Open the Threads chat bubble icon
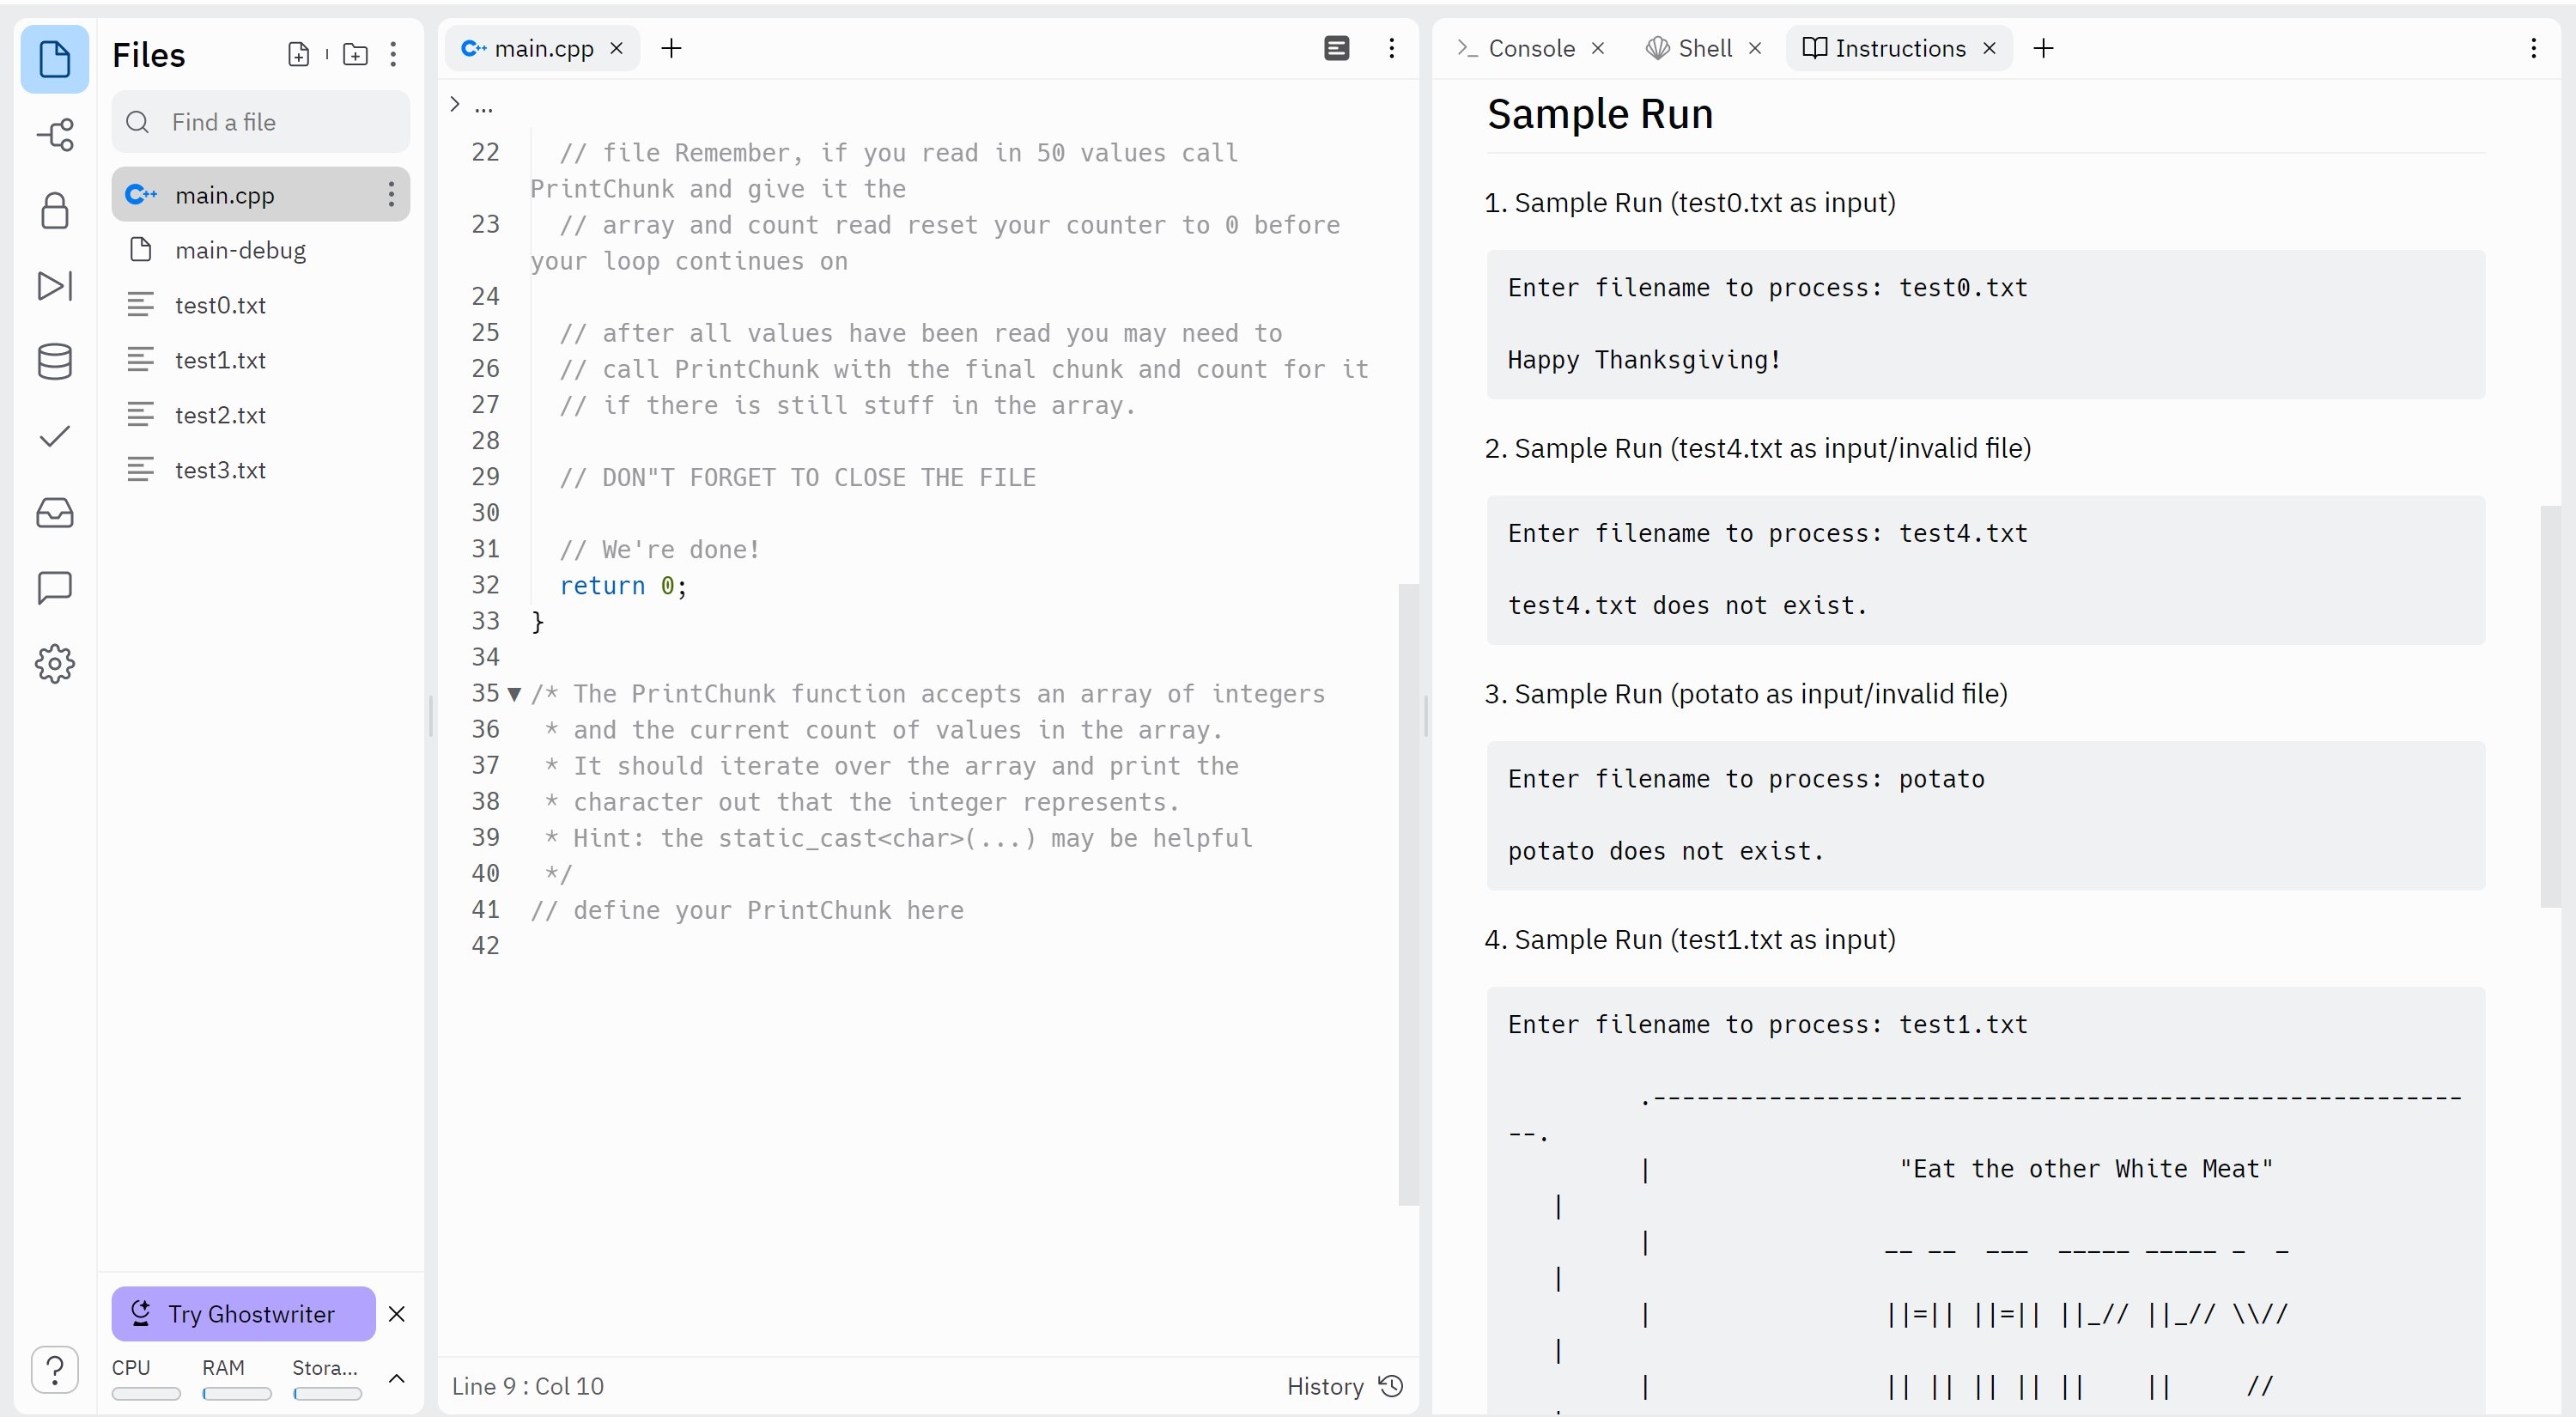2576x1417 pixels. click(55, 588)
